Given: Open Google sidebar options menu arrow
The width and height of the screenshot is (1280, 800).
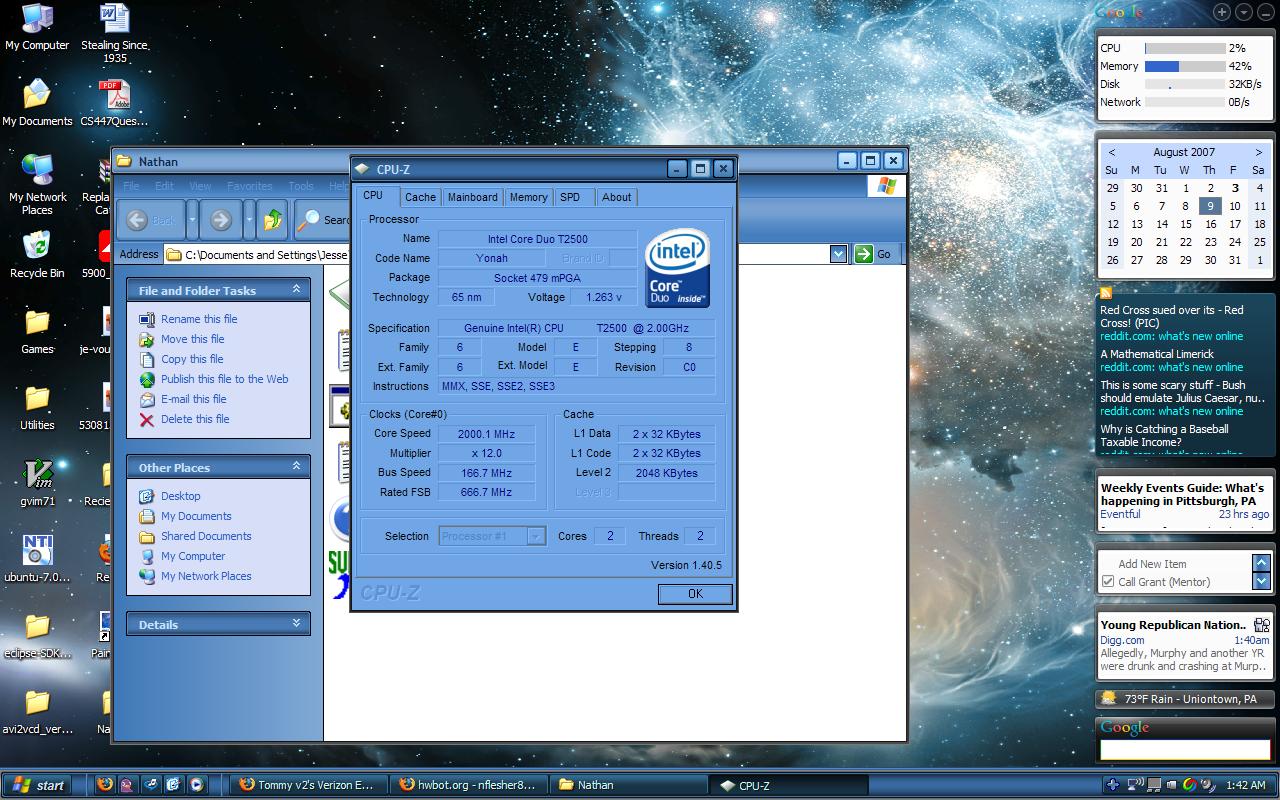Looking at the screenshot, I should tap(1243, 12).
